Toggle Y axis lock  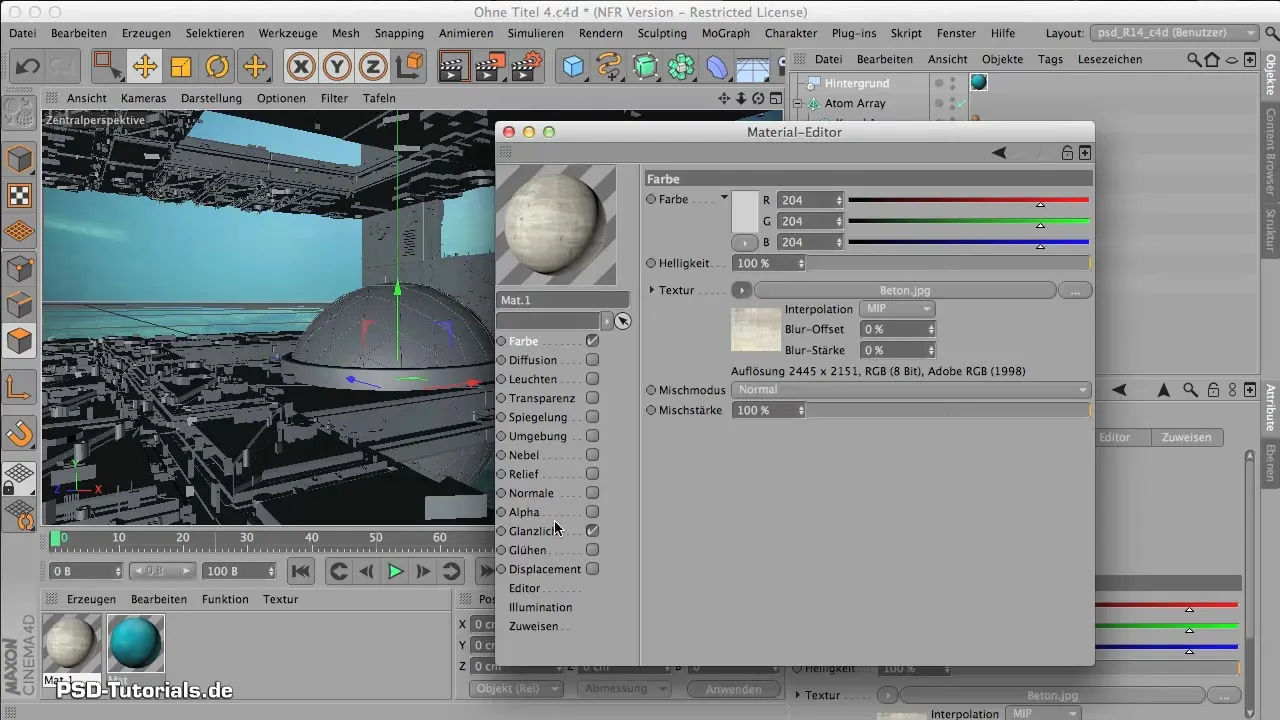click(x=338, y=67)
